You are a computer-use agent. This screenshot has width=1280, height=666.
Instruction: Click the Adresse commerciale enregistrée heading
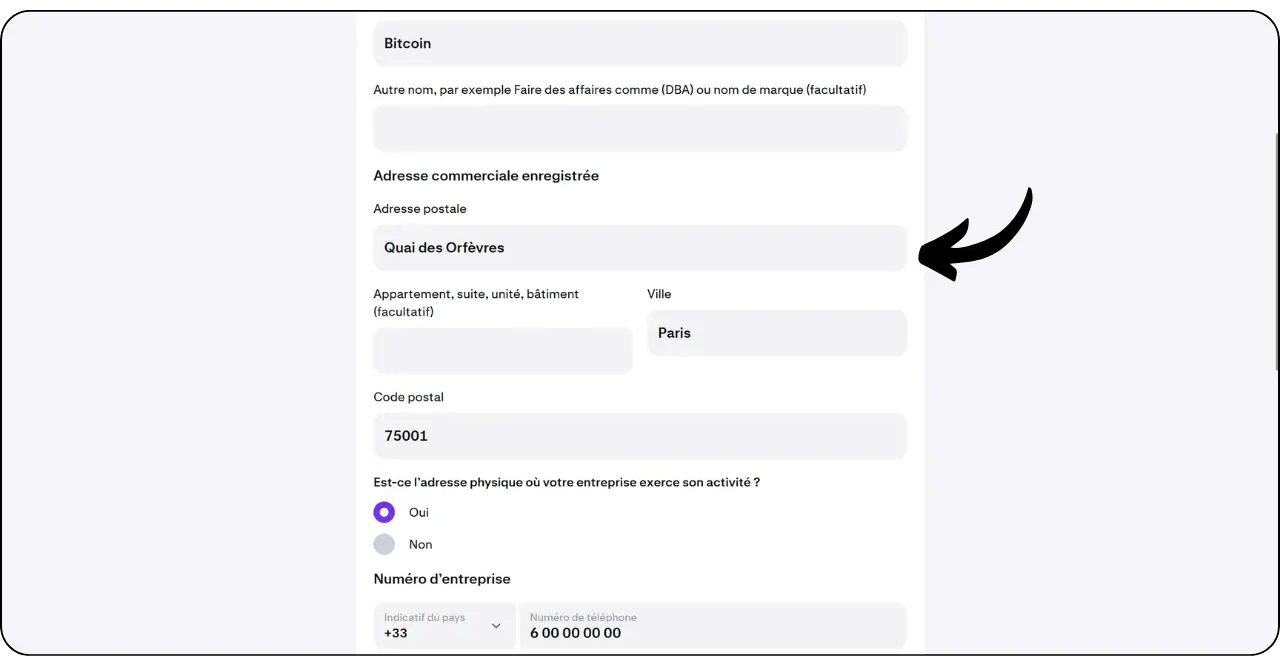486,176
